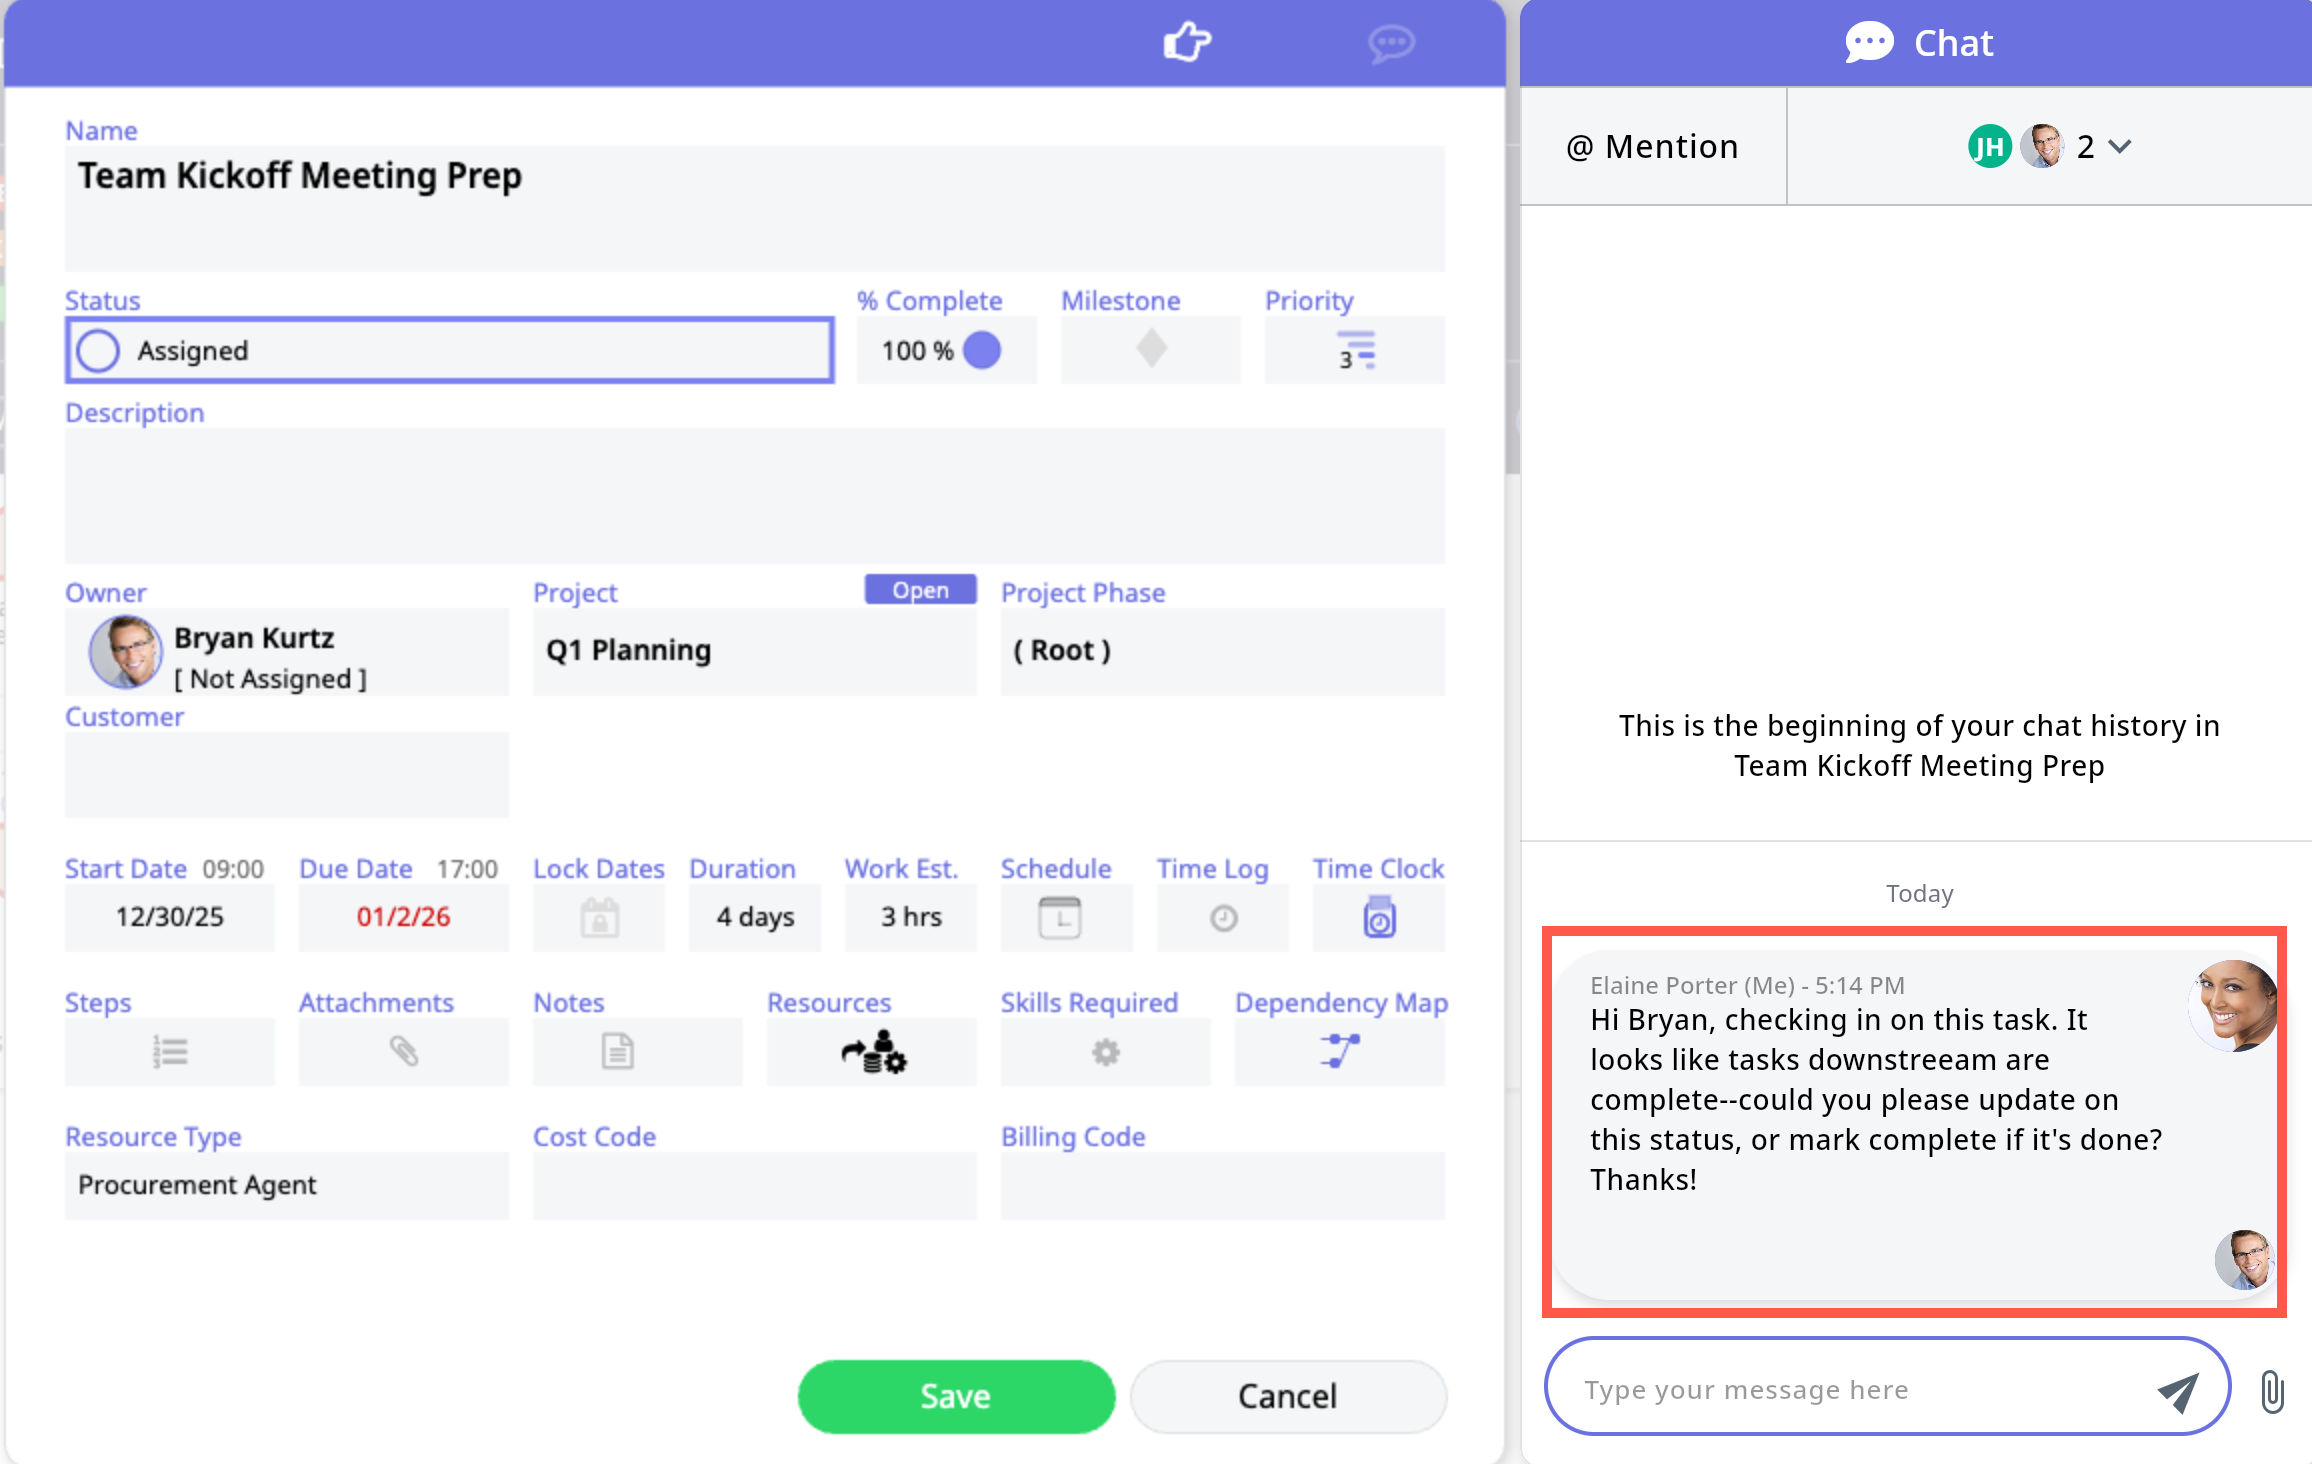Image resolution: width=2312 pixels, height=1464 pixels.
Task: Toggle the 100% complete circle
Action: (x=982, y=350)
